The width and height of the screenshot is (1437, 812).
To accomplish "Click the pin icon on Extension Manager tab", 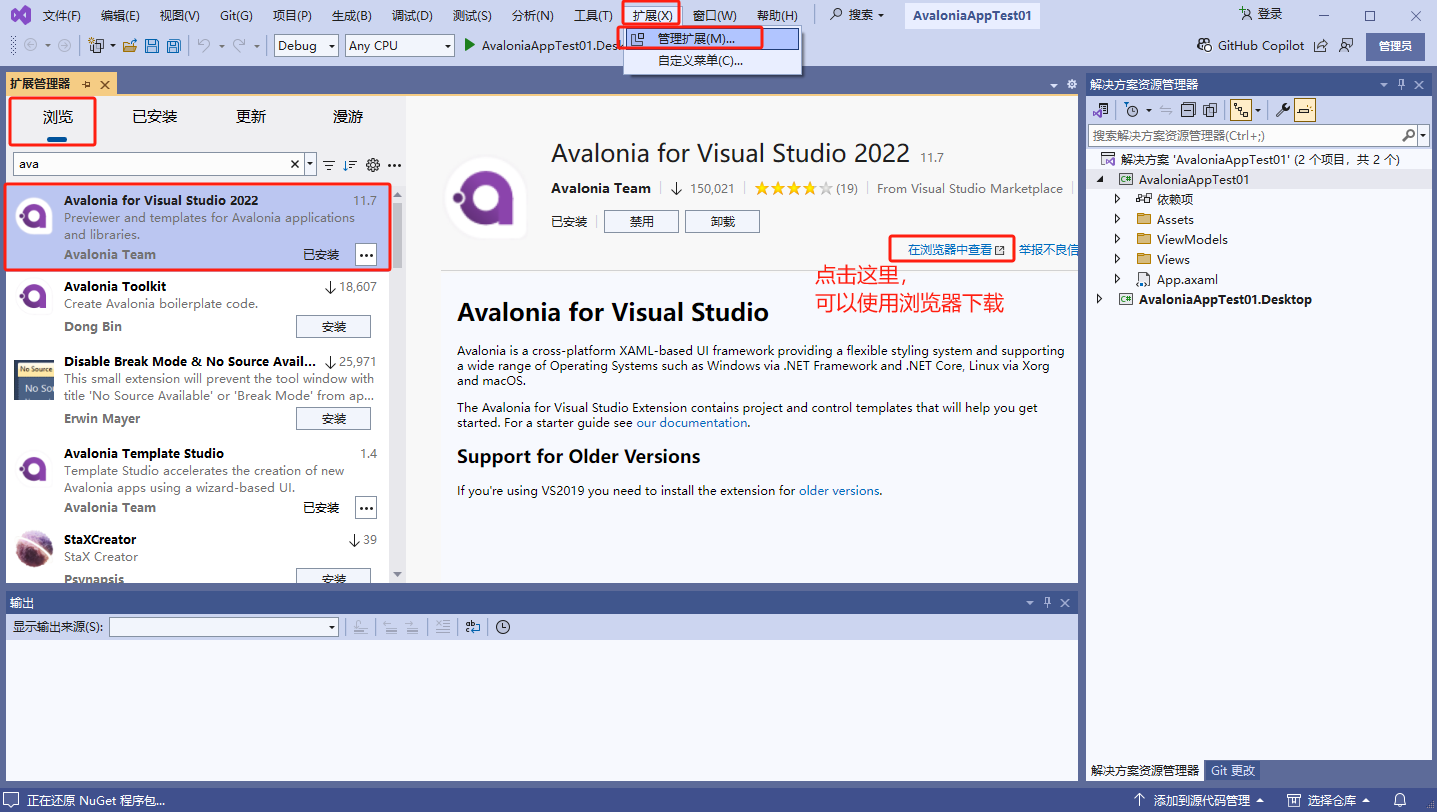I will [x=86, y=84].
